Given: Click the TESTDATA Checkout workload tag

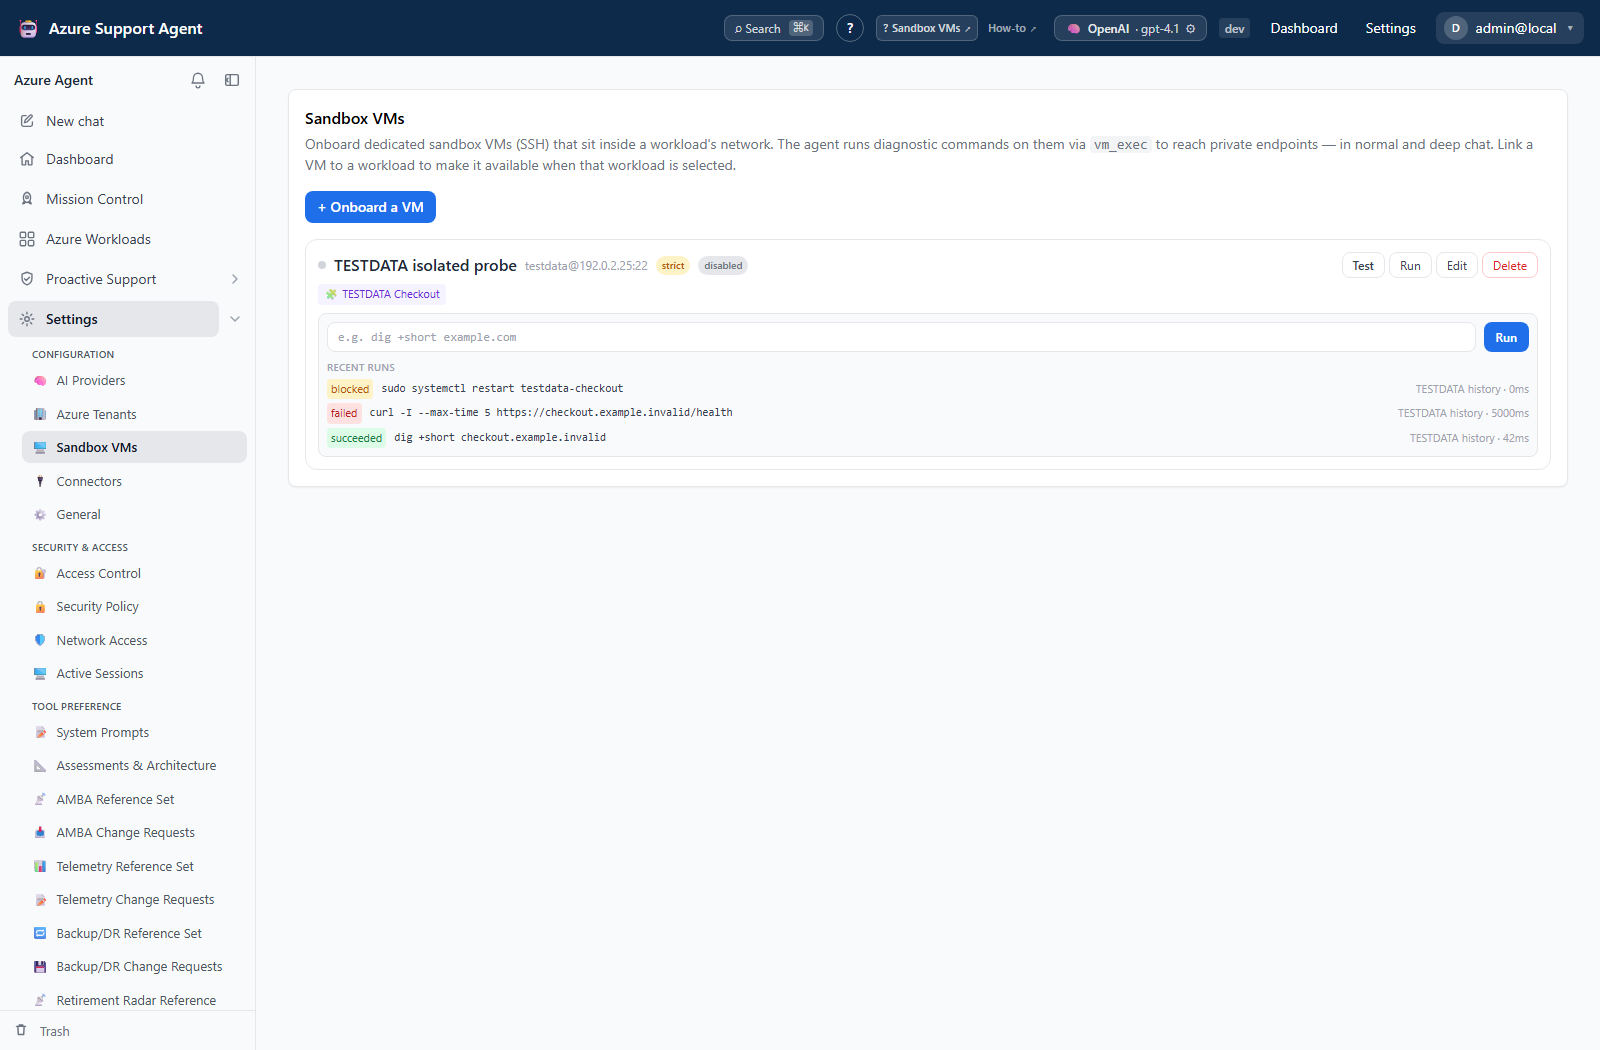Looking at the screenshot, I should pyautogui.click(x=382, y=294).
